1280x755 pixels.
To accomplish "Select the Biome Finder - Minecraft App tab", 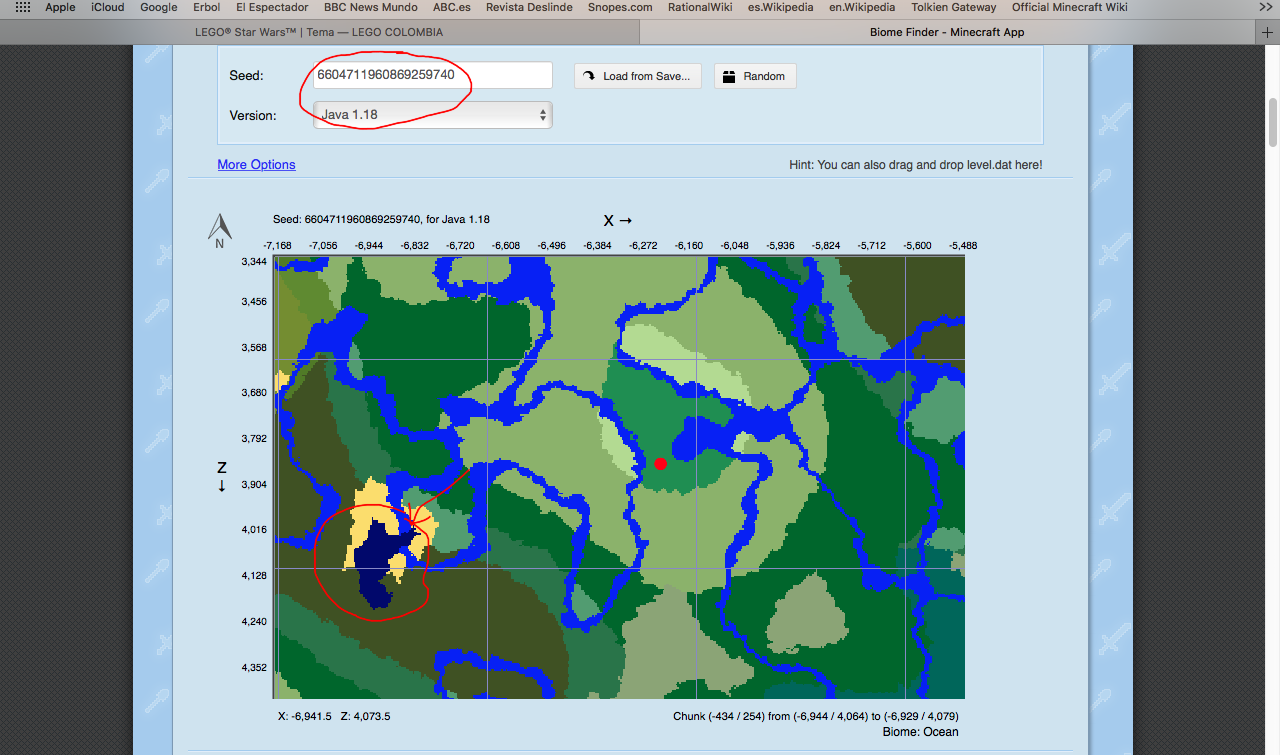I will [x=946, y=32].
